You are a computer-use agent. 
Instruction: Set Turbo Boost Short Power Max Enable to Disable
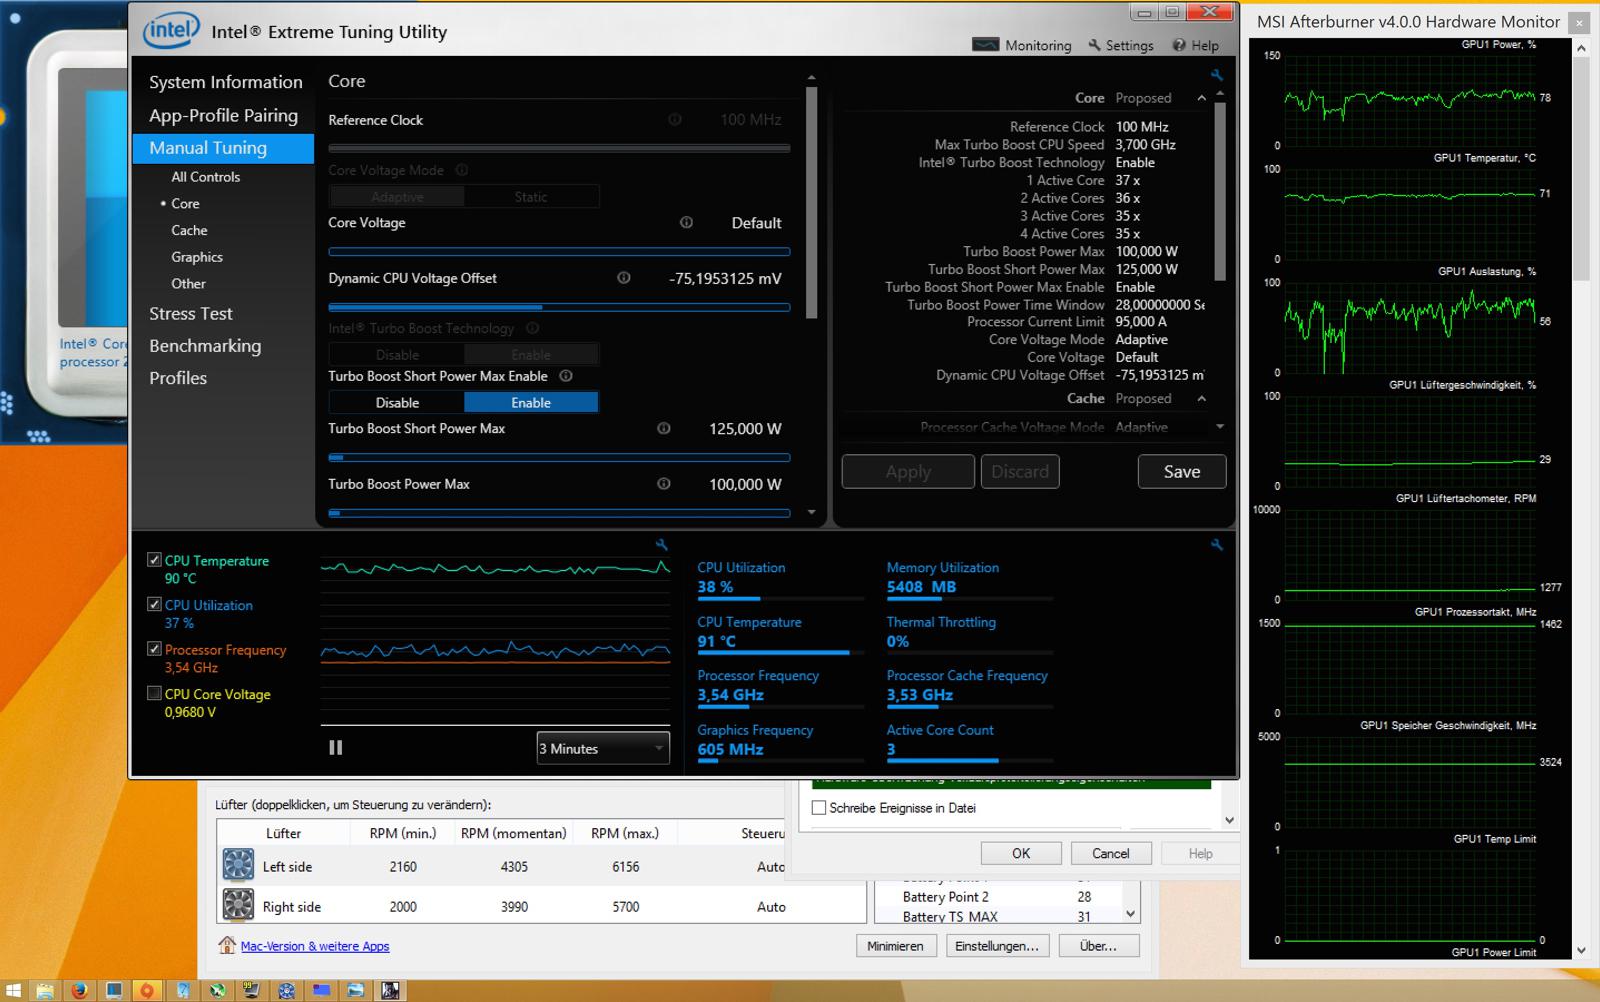(x=397, y=402)
